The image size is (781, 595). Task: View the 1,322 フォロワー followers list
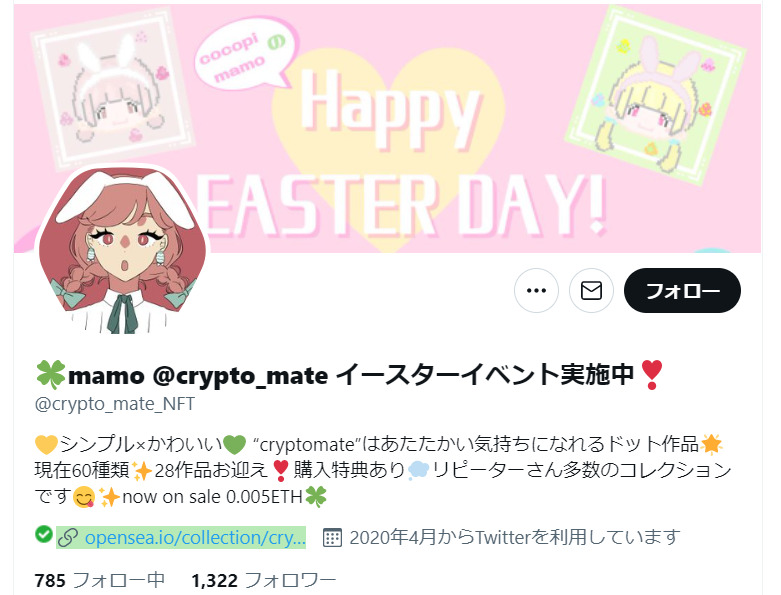click(264, 581)
